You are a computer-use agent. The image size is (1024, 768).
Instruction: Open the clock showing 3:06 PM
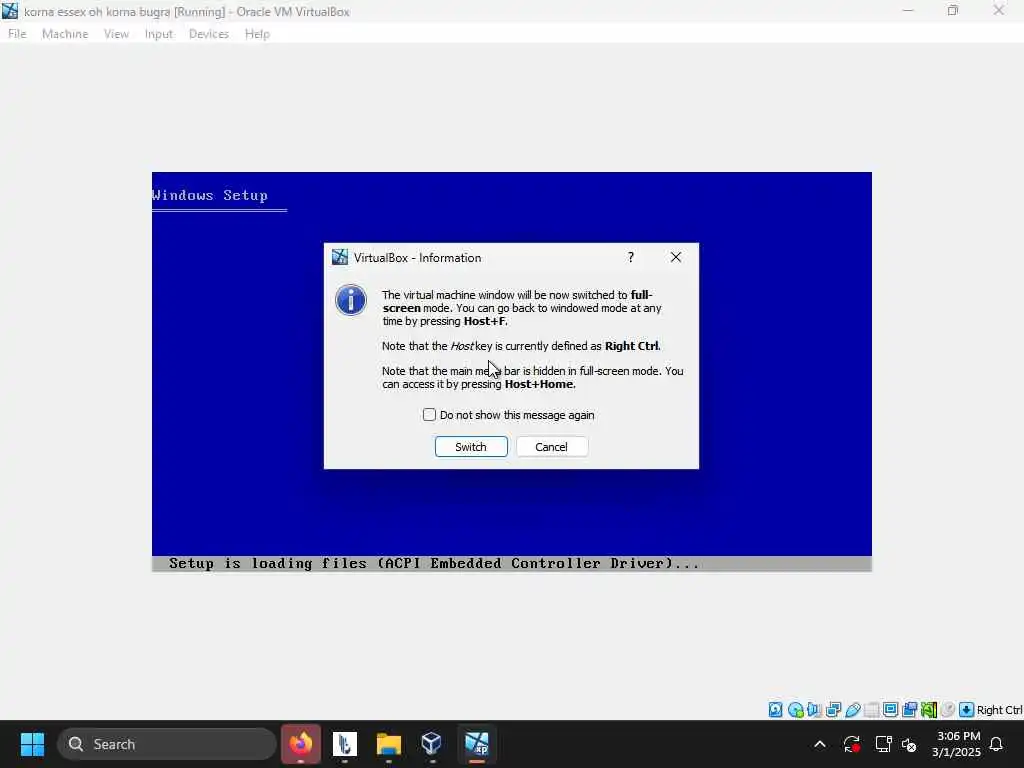pyautogui.click(x=957, y=744)
